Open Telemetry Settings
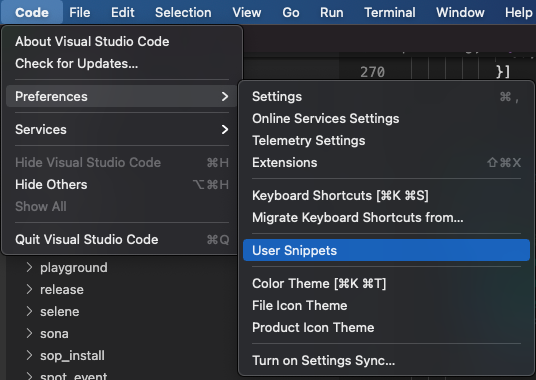Image resolution: width=536 pixels, height=380 pixels. pos(386,140)
